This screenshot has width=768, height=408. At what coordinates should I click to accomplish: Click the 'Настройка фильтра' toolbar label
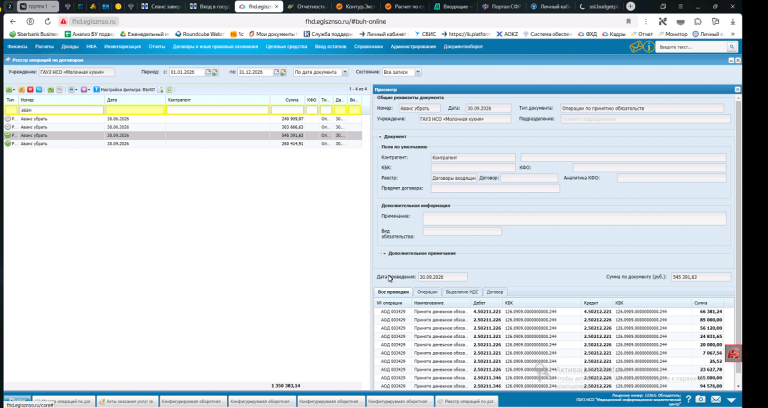127,90
